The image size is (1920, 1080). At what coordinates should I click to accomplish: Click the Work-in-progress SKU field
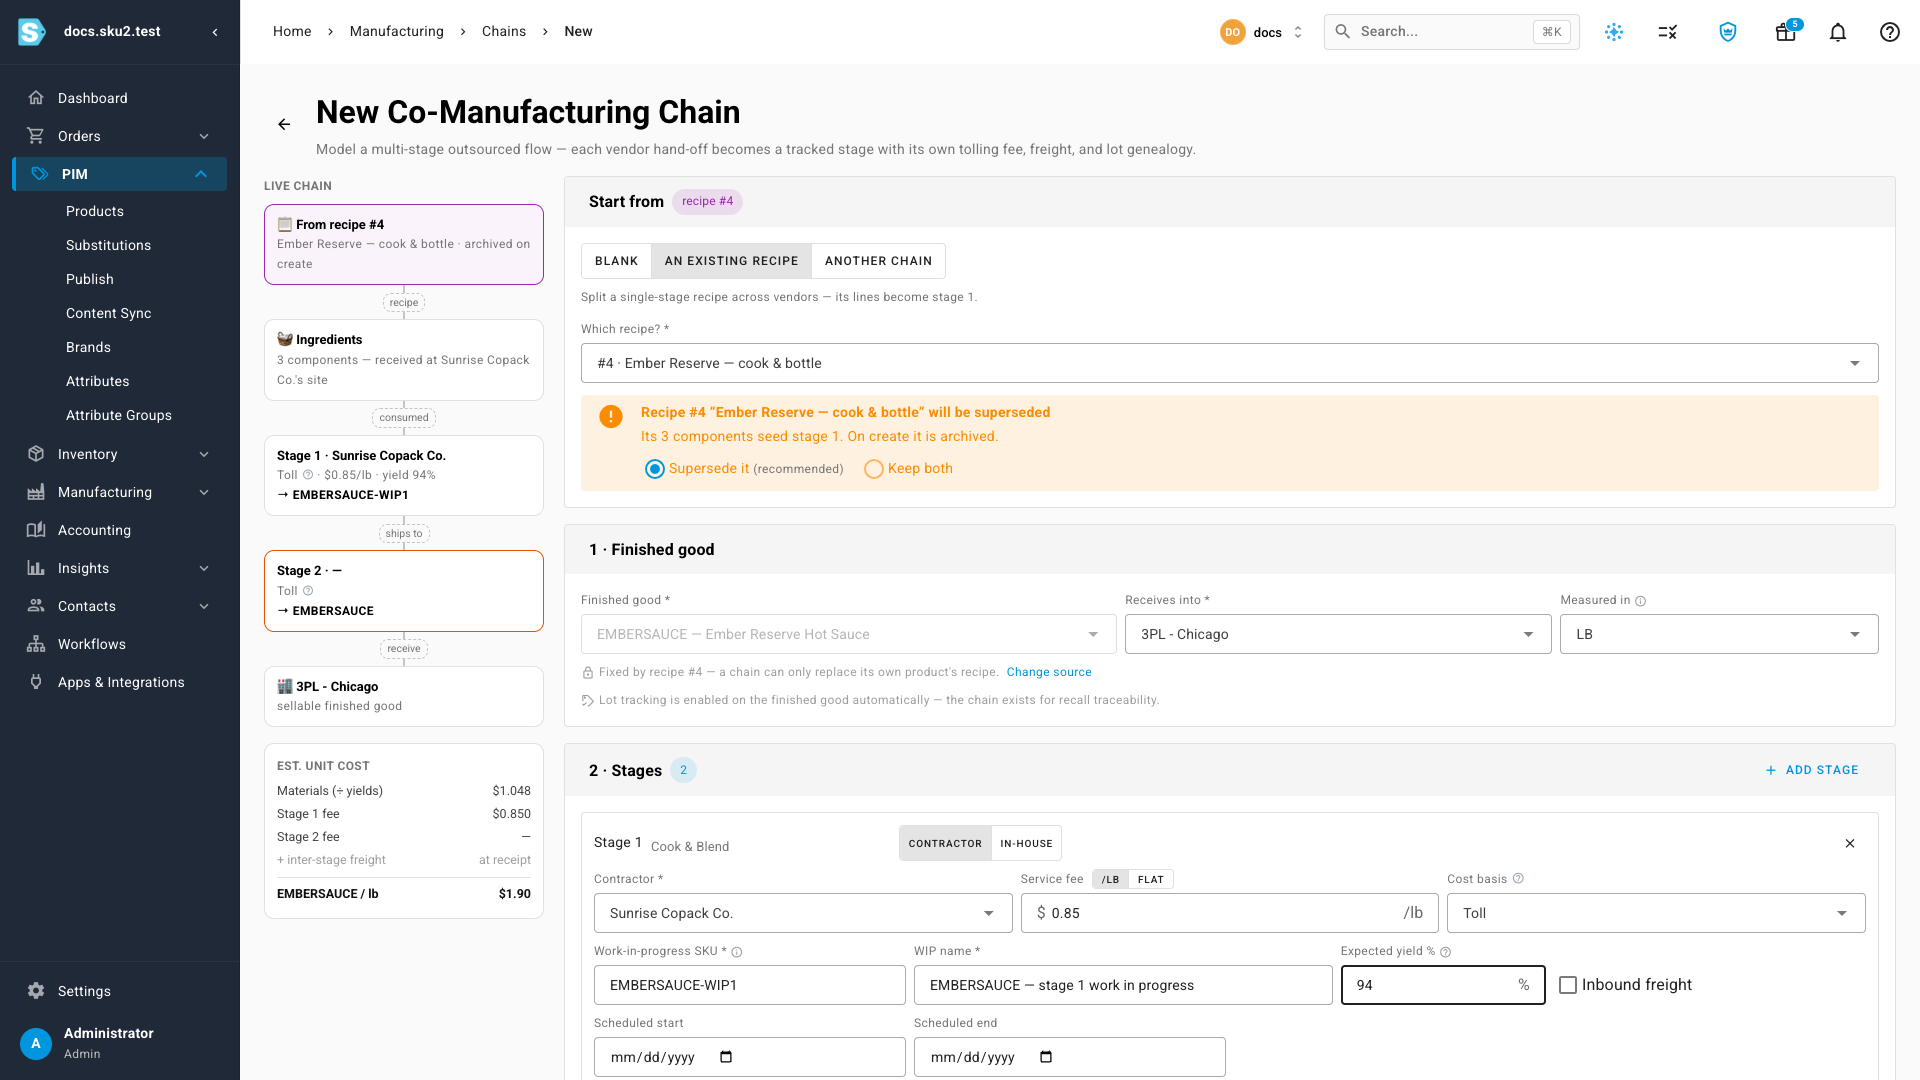point(749,985)
